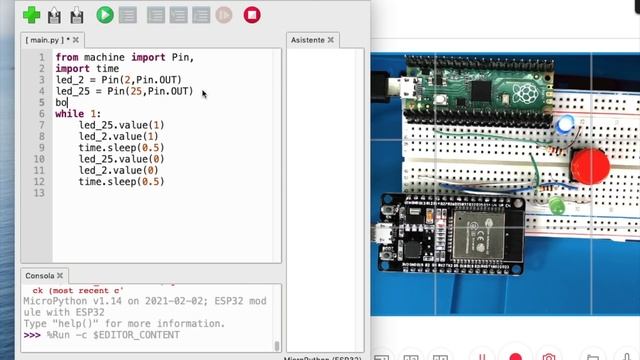Screen dimensions: 640x360
Task: Click console prompt '%Run -c $EDITOR_CONTENT'
Action: (113, 335)
